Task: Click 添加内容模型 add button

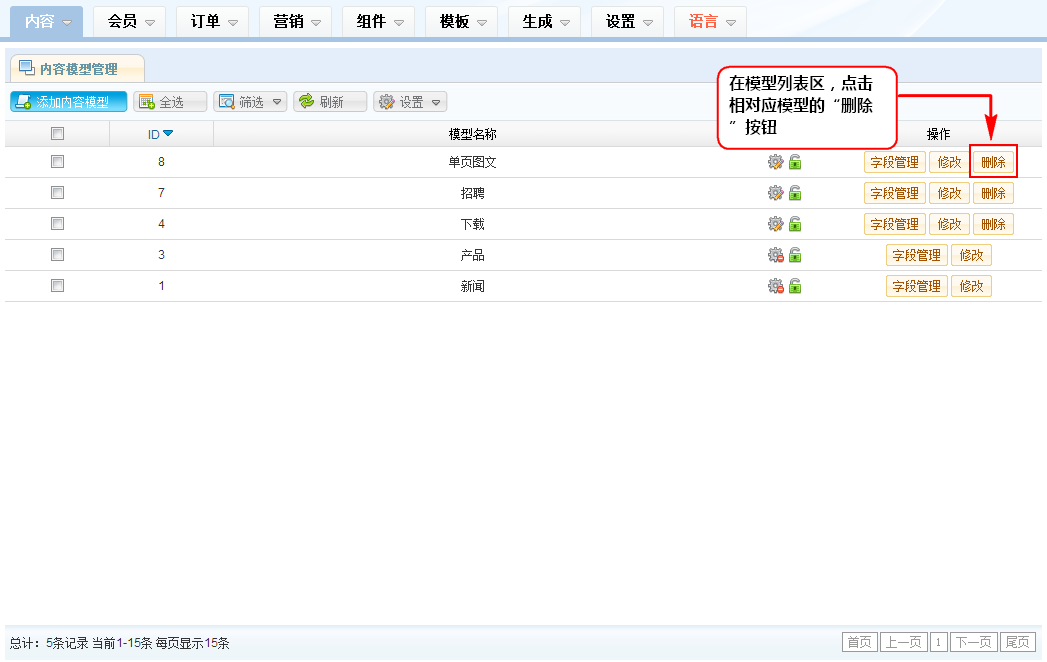Action: [69, 102]
